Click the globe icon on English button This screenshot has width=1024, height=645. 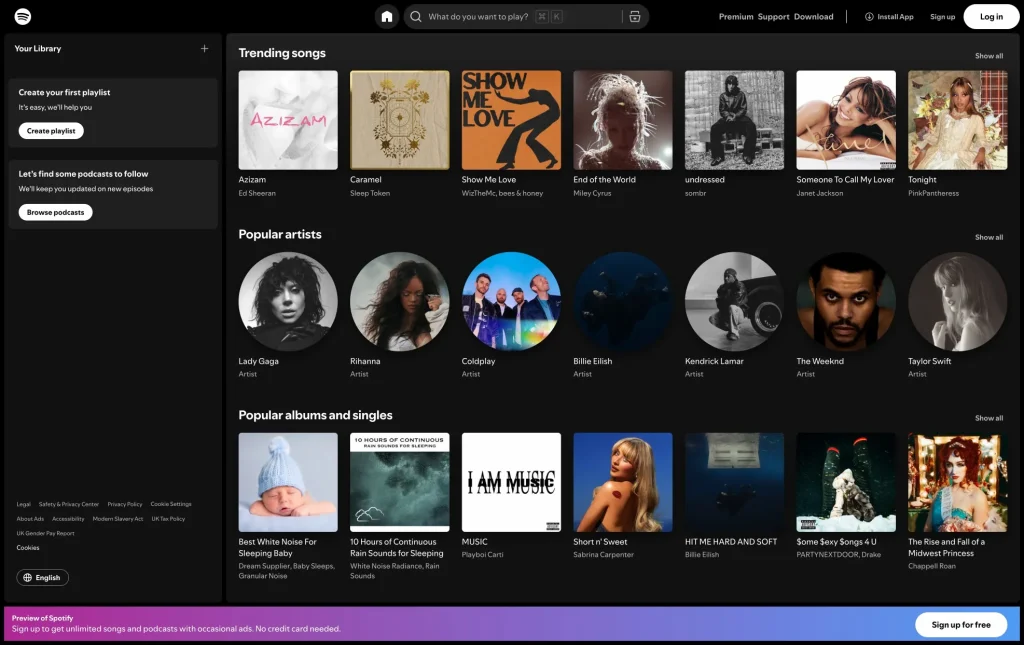coord(27,577)
